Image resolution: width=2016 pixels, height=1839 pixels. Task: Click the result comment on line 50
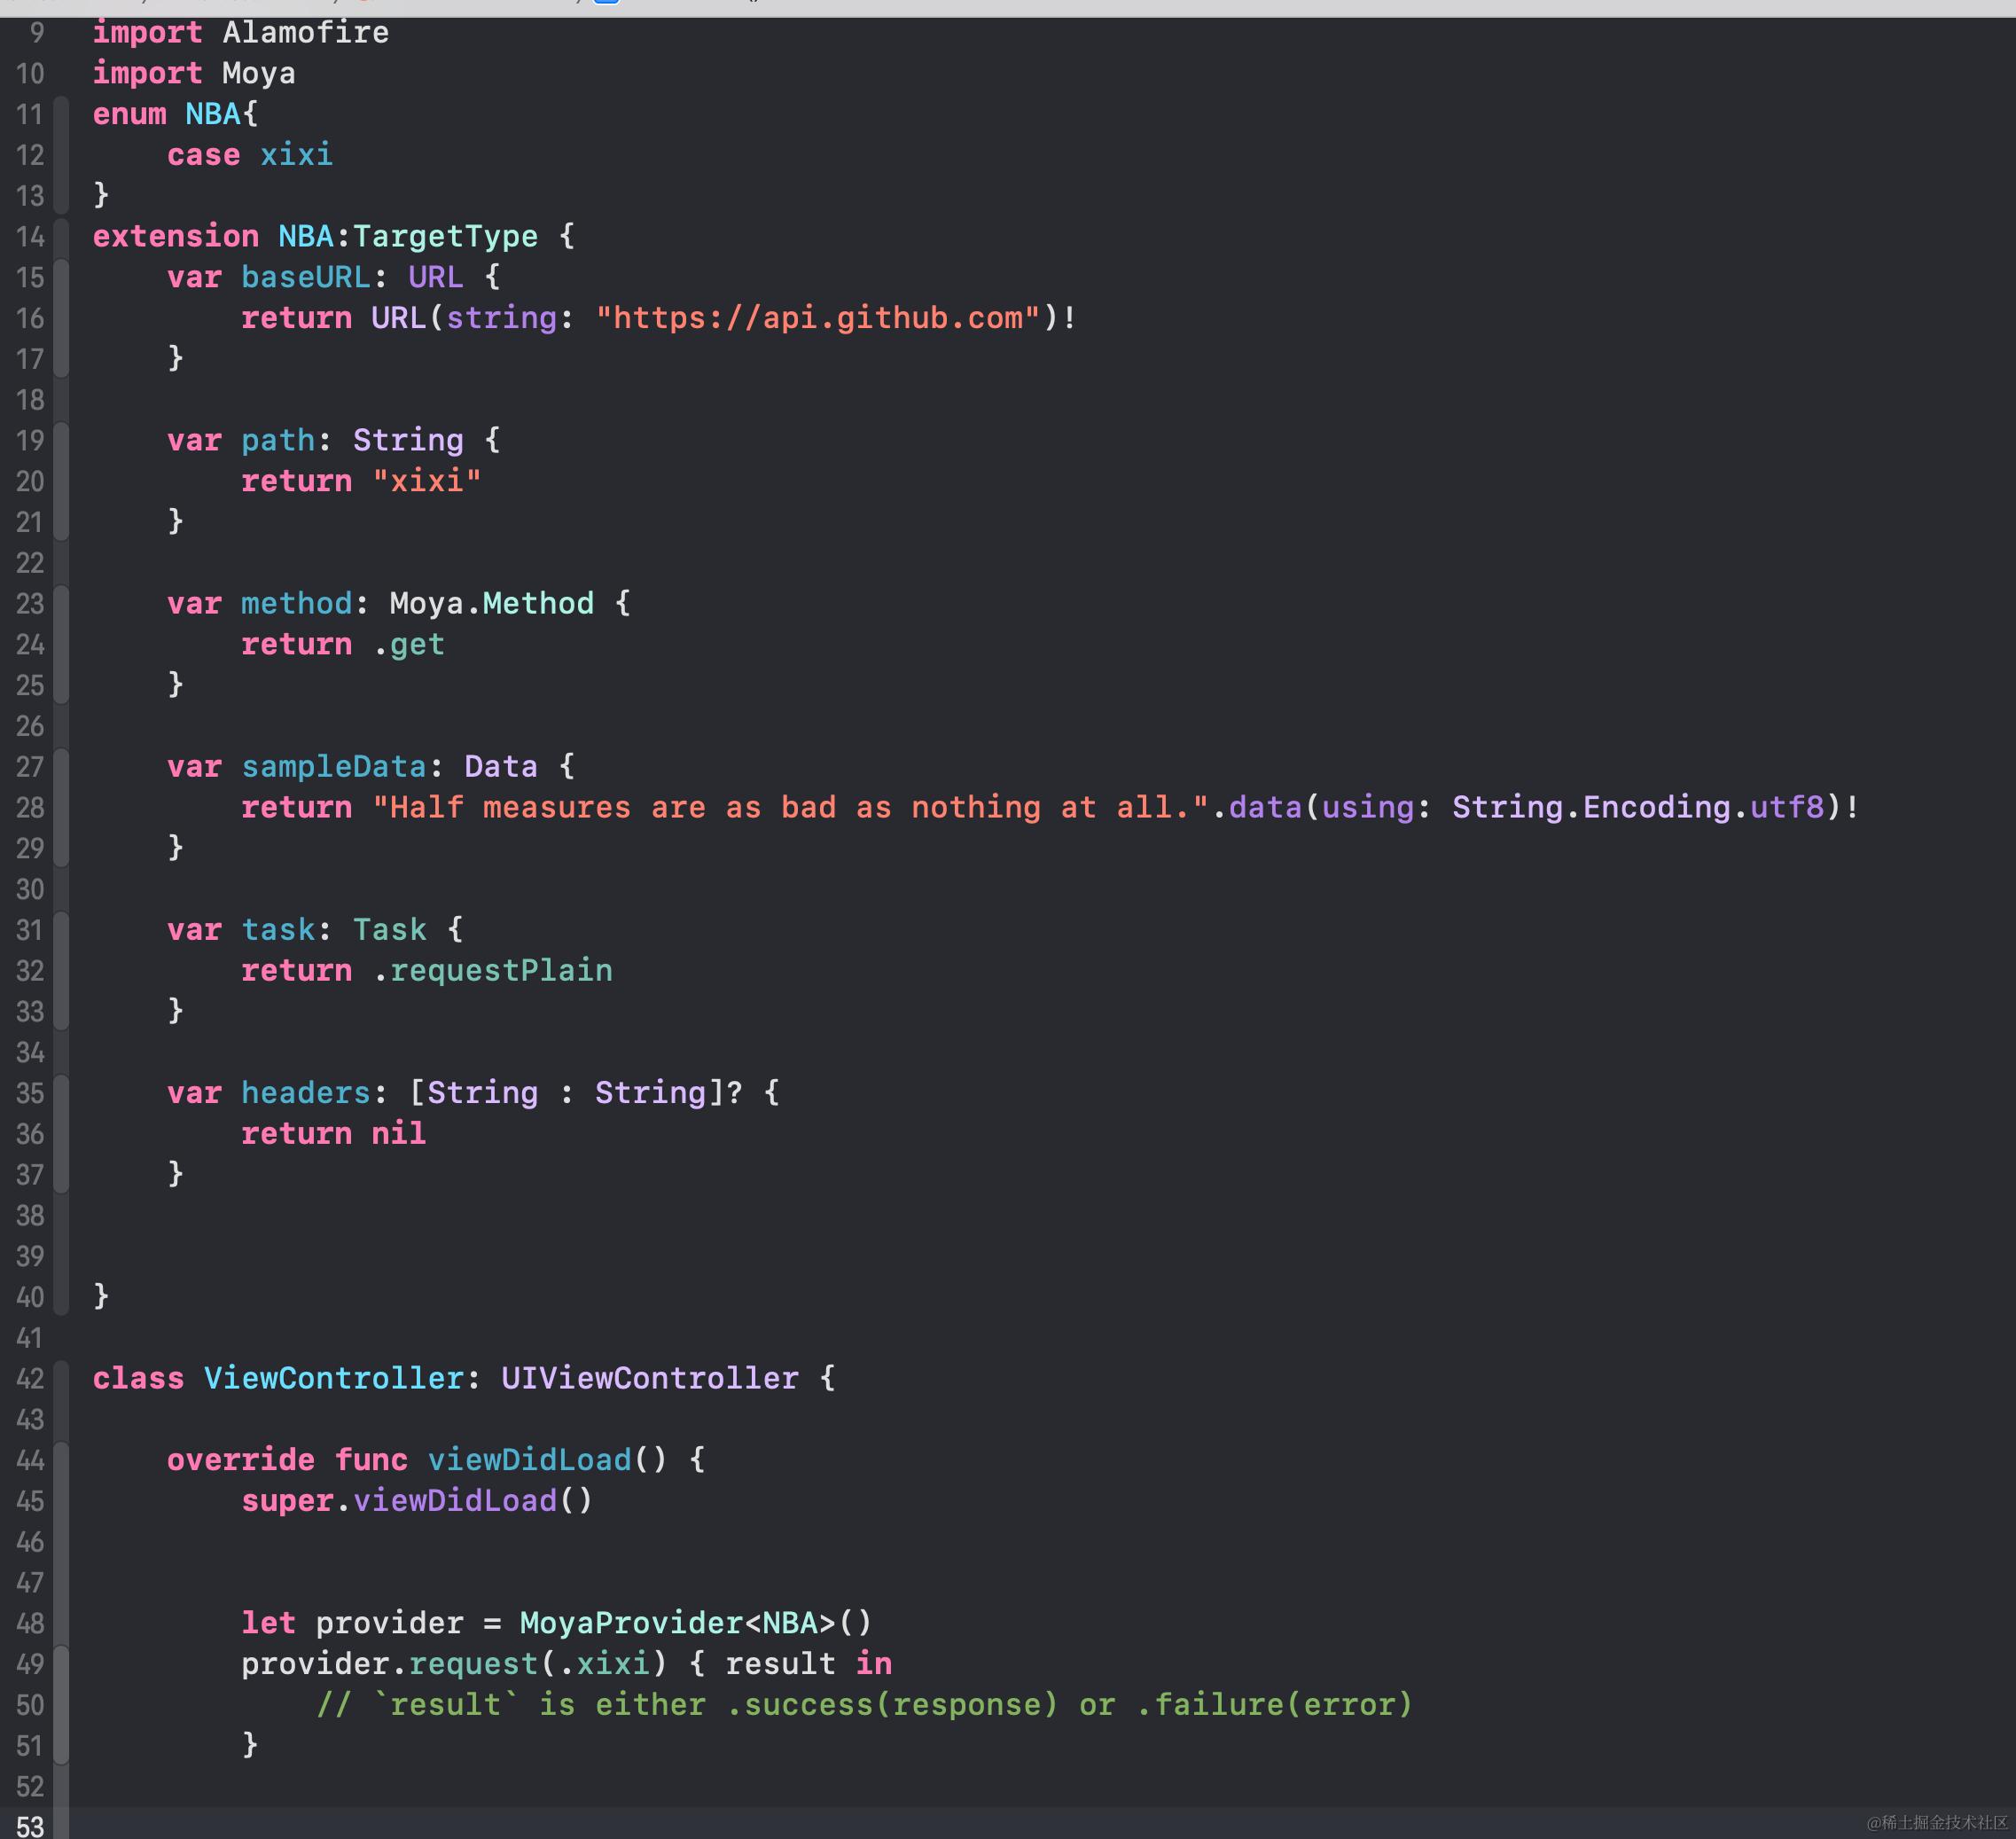(x=864, y=1704)
